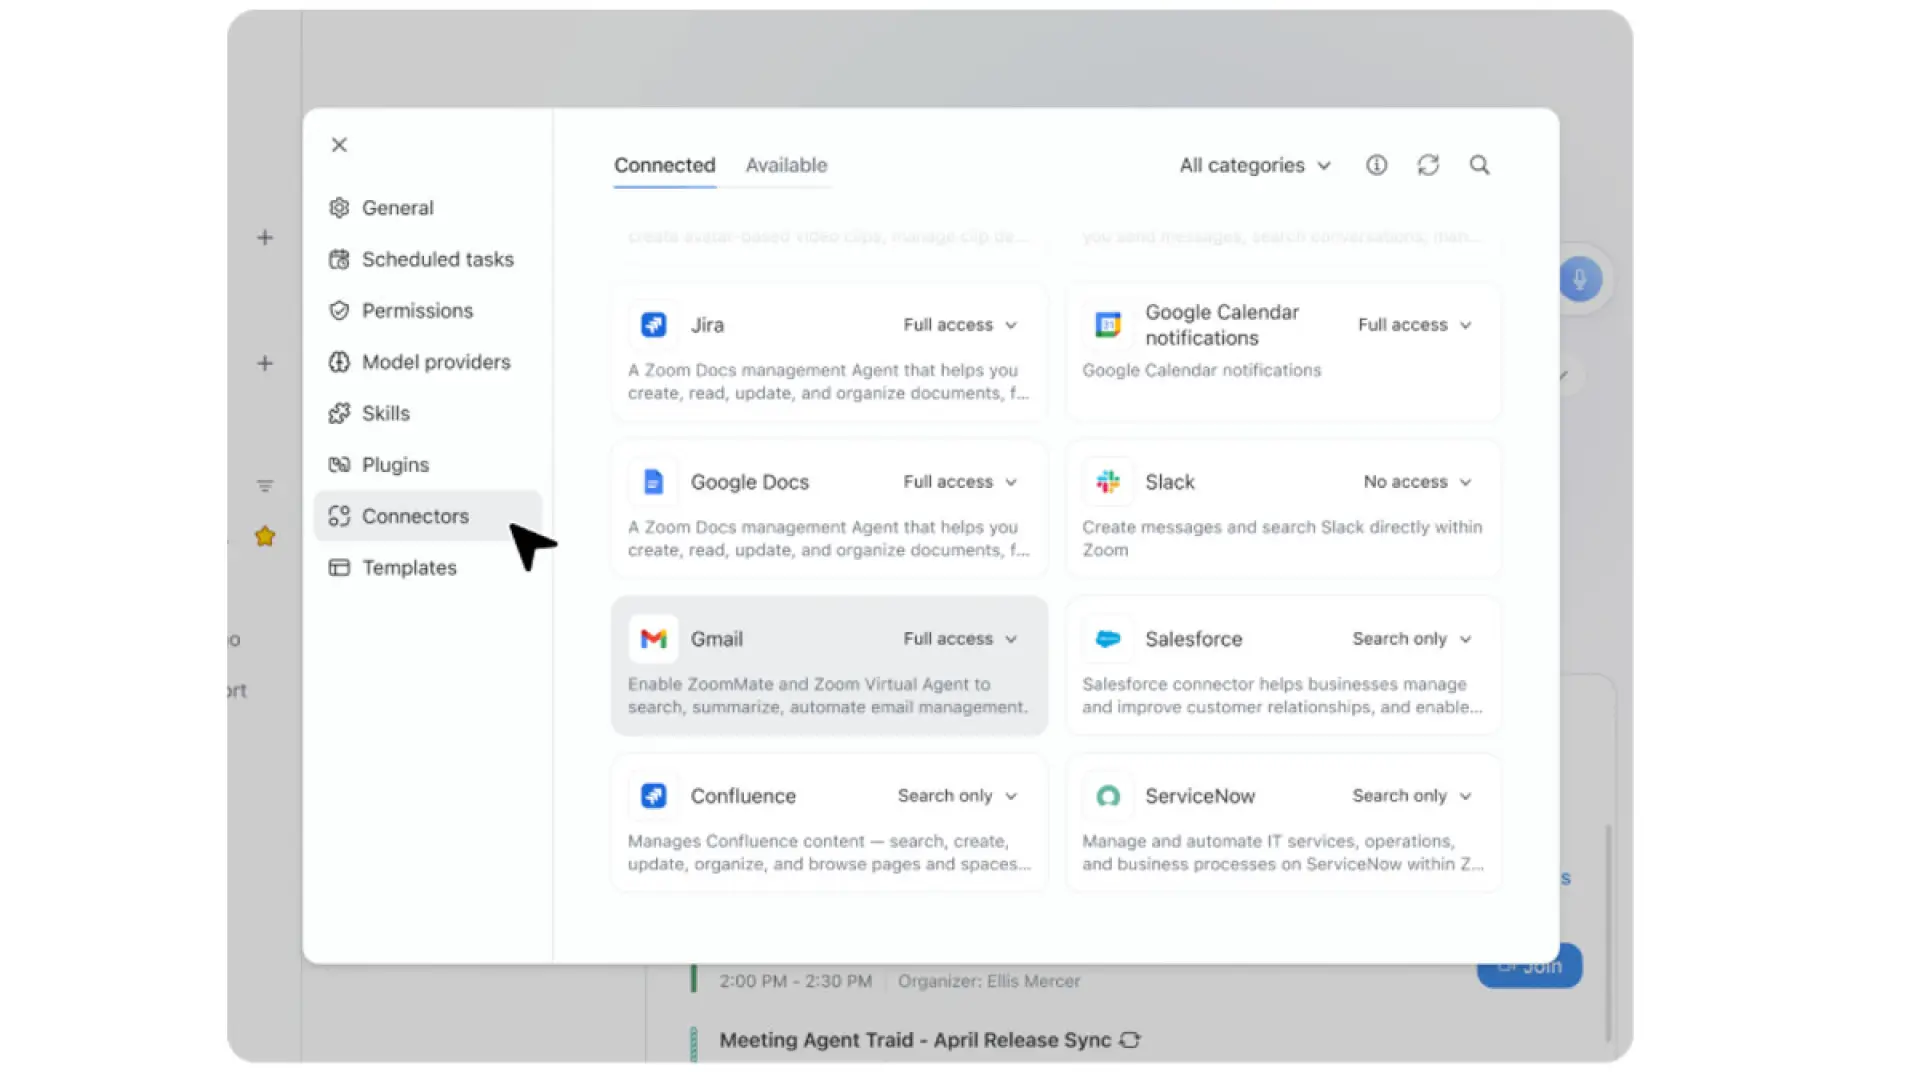Click the Model providers icon
The height and width of the screenshot is (1080, 1920).
pos(339,362)
